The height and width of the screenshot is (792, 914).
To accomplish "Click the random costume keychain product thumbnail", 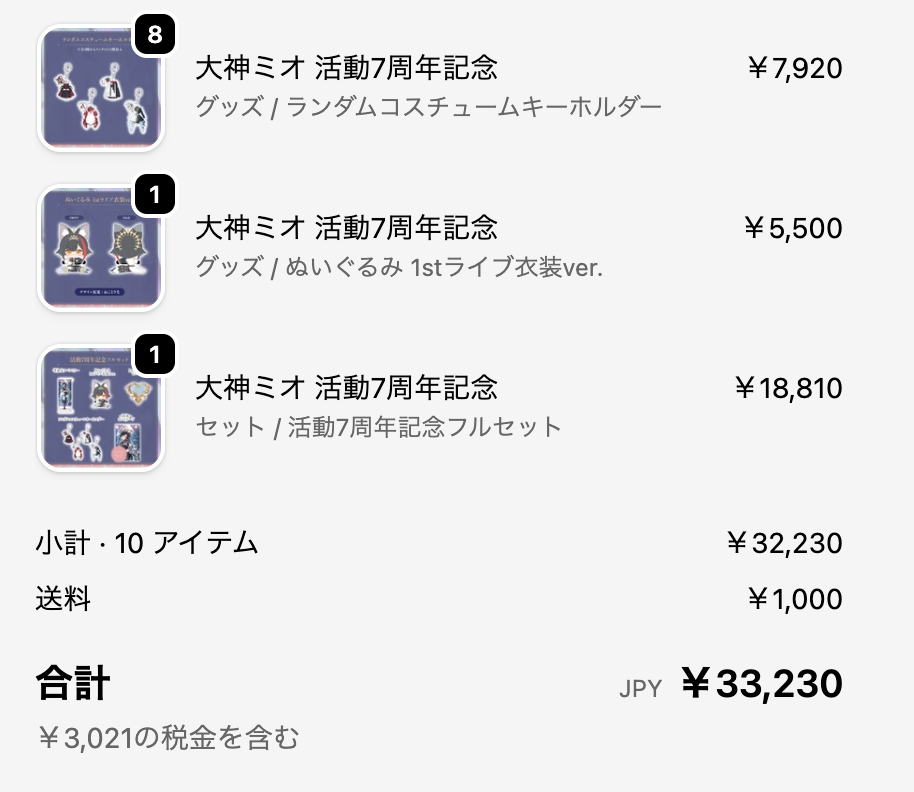I will [100, 90].
